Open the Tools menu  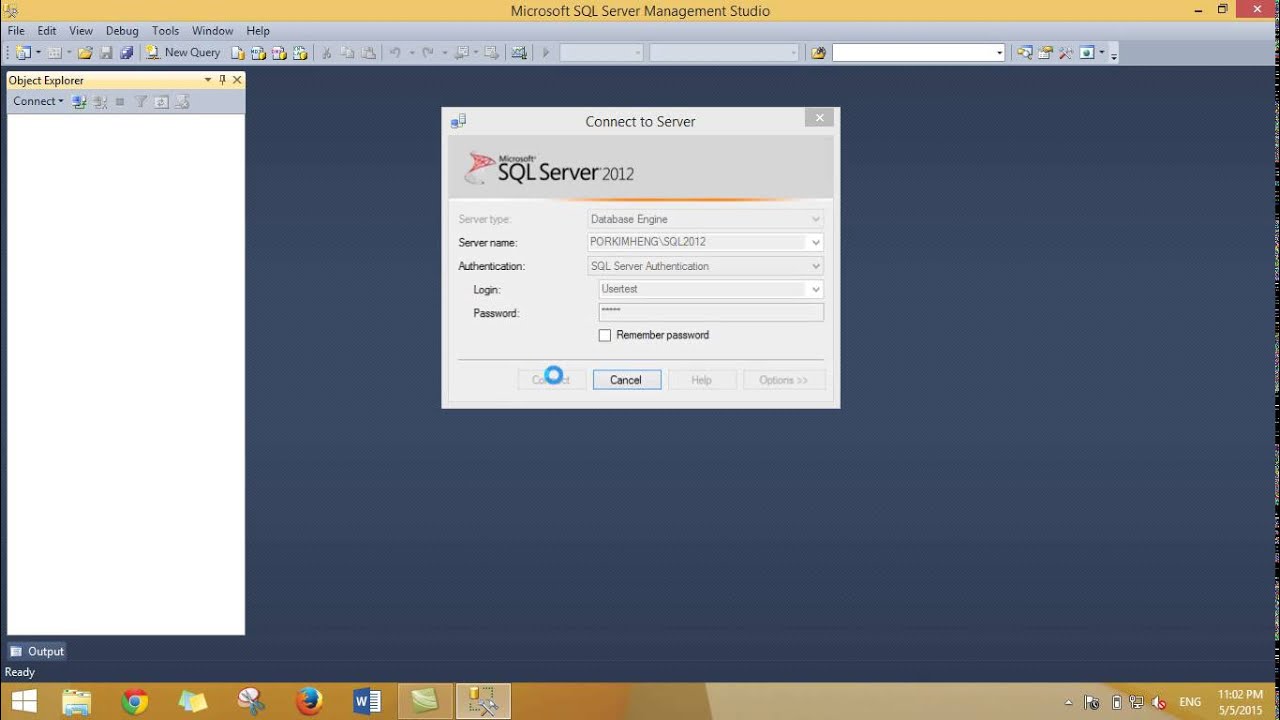click(x=165, y=31)
